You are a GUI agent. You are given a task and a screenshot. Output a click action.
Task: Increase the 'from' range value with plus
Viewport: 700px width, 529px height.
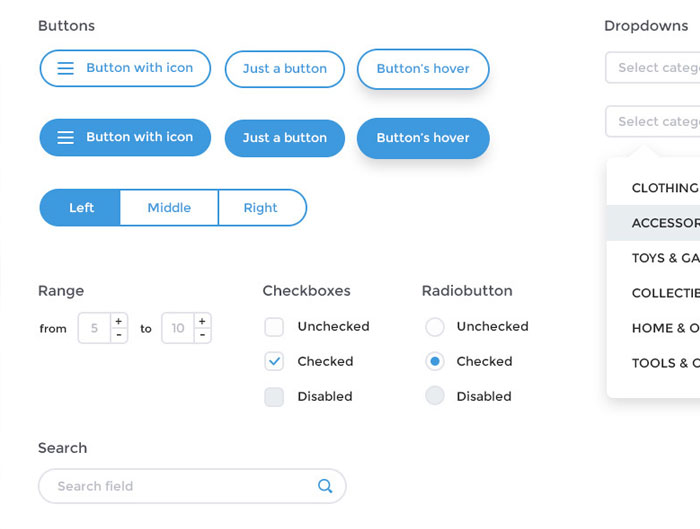(119, 321)
